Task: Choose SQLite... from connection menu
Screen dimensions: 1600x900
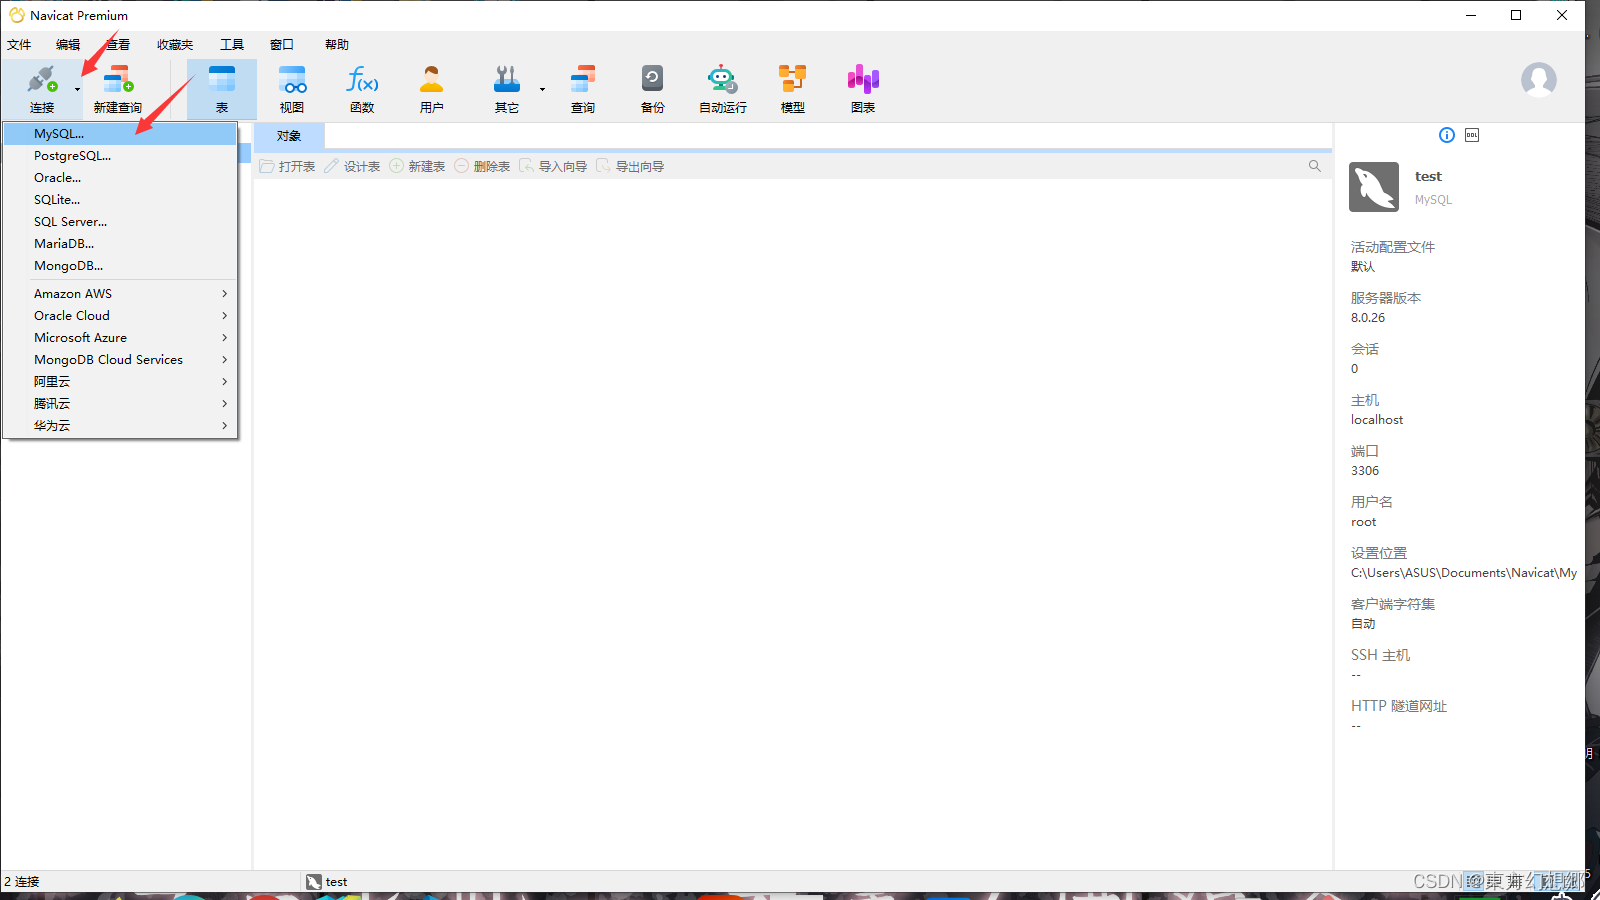Action: (120, 200)
